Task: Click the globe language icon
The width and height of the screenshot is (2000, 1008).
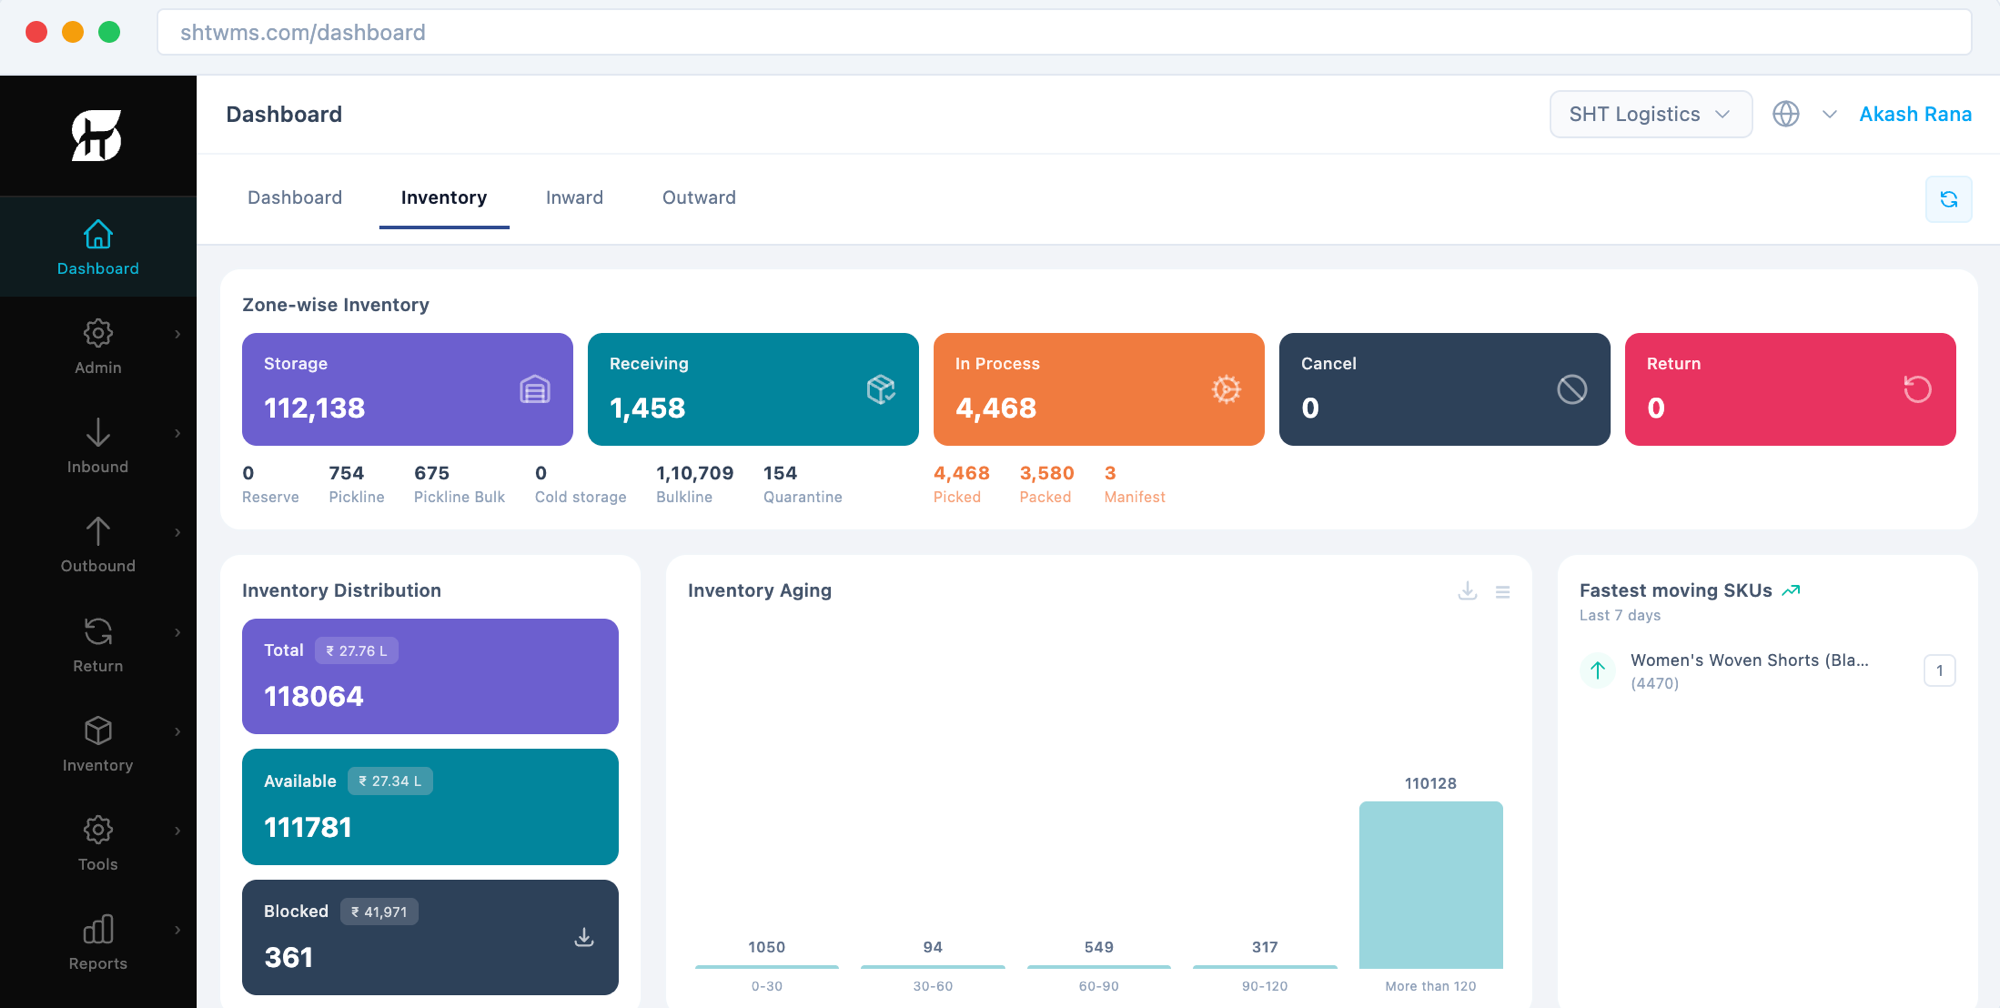Action: [x=1786, y=114]
